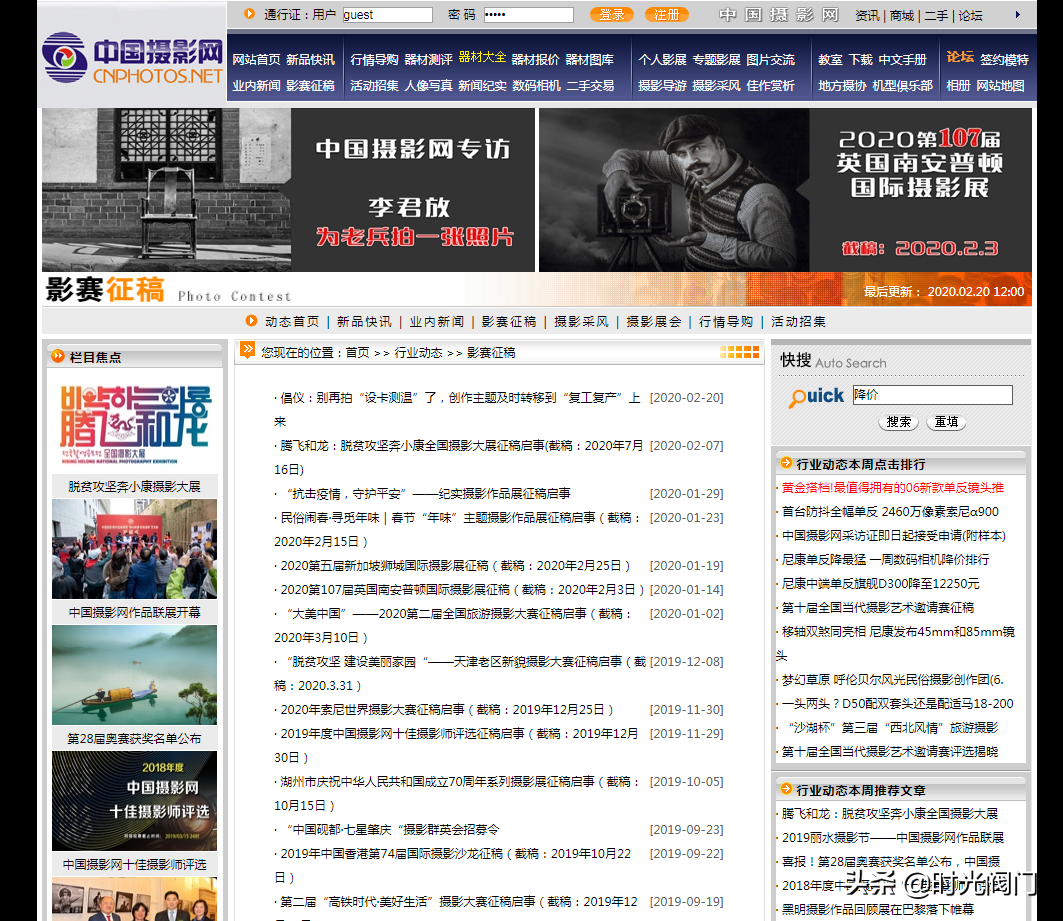This screenshot has width=1063, height=921.
Task: Open 行情导购 in the blue navigation
Action: tap(374, 60)
